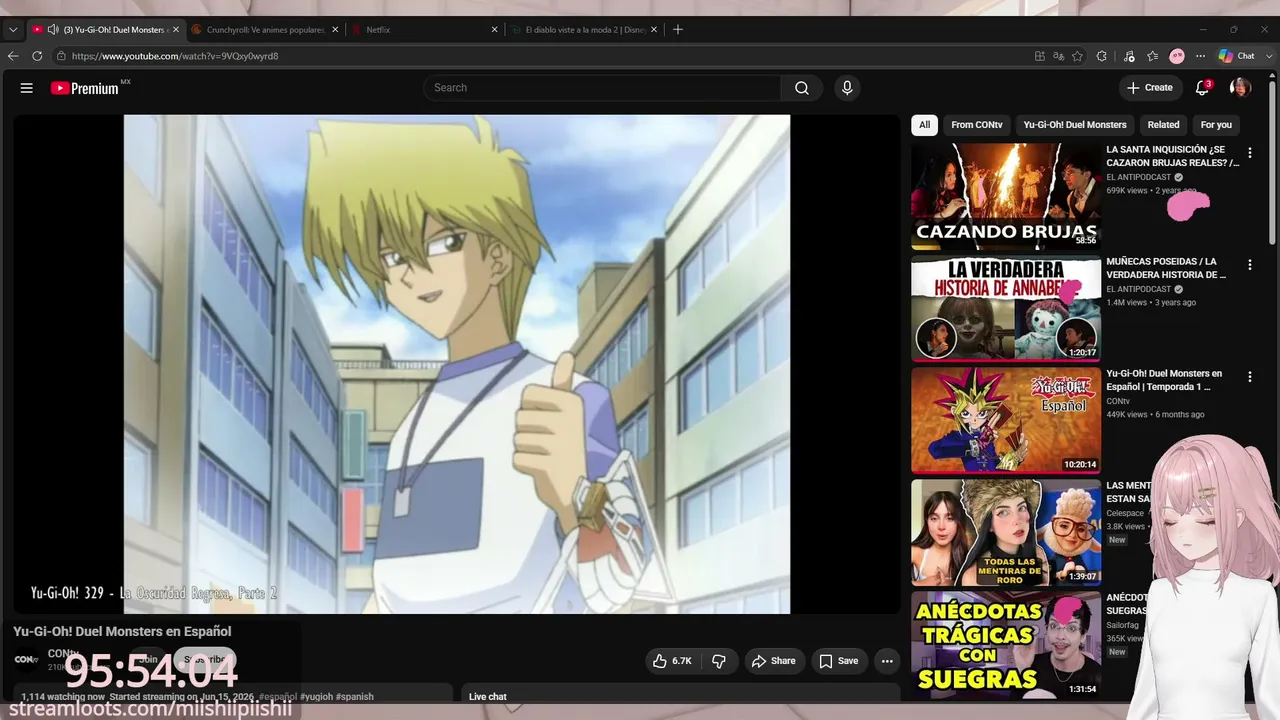The height and width of the screenshot is (720, 1280).
Task: Start voice search with the microphone
Action: pyautogui.click(x=847, y=88)
